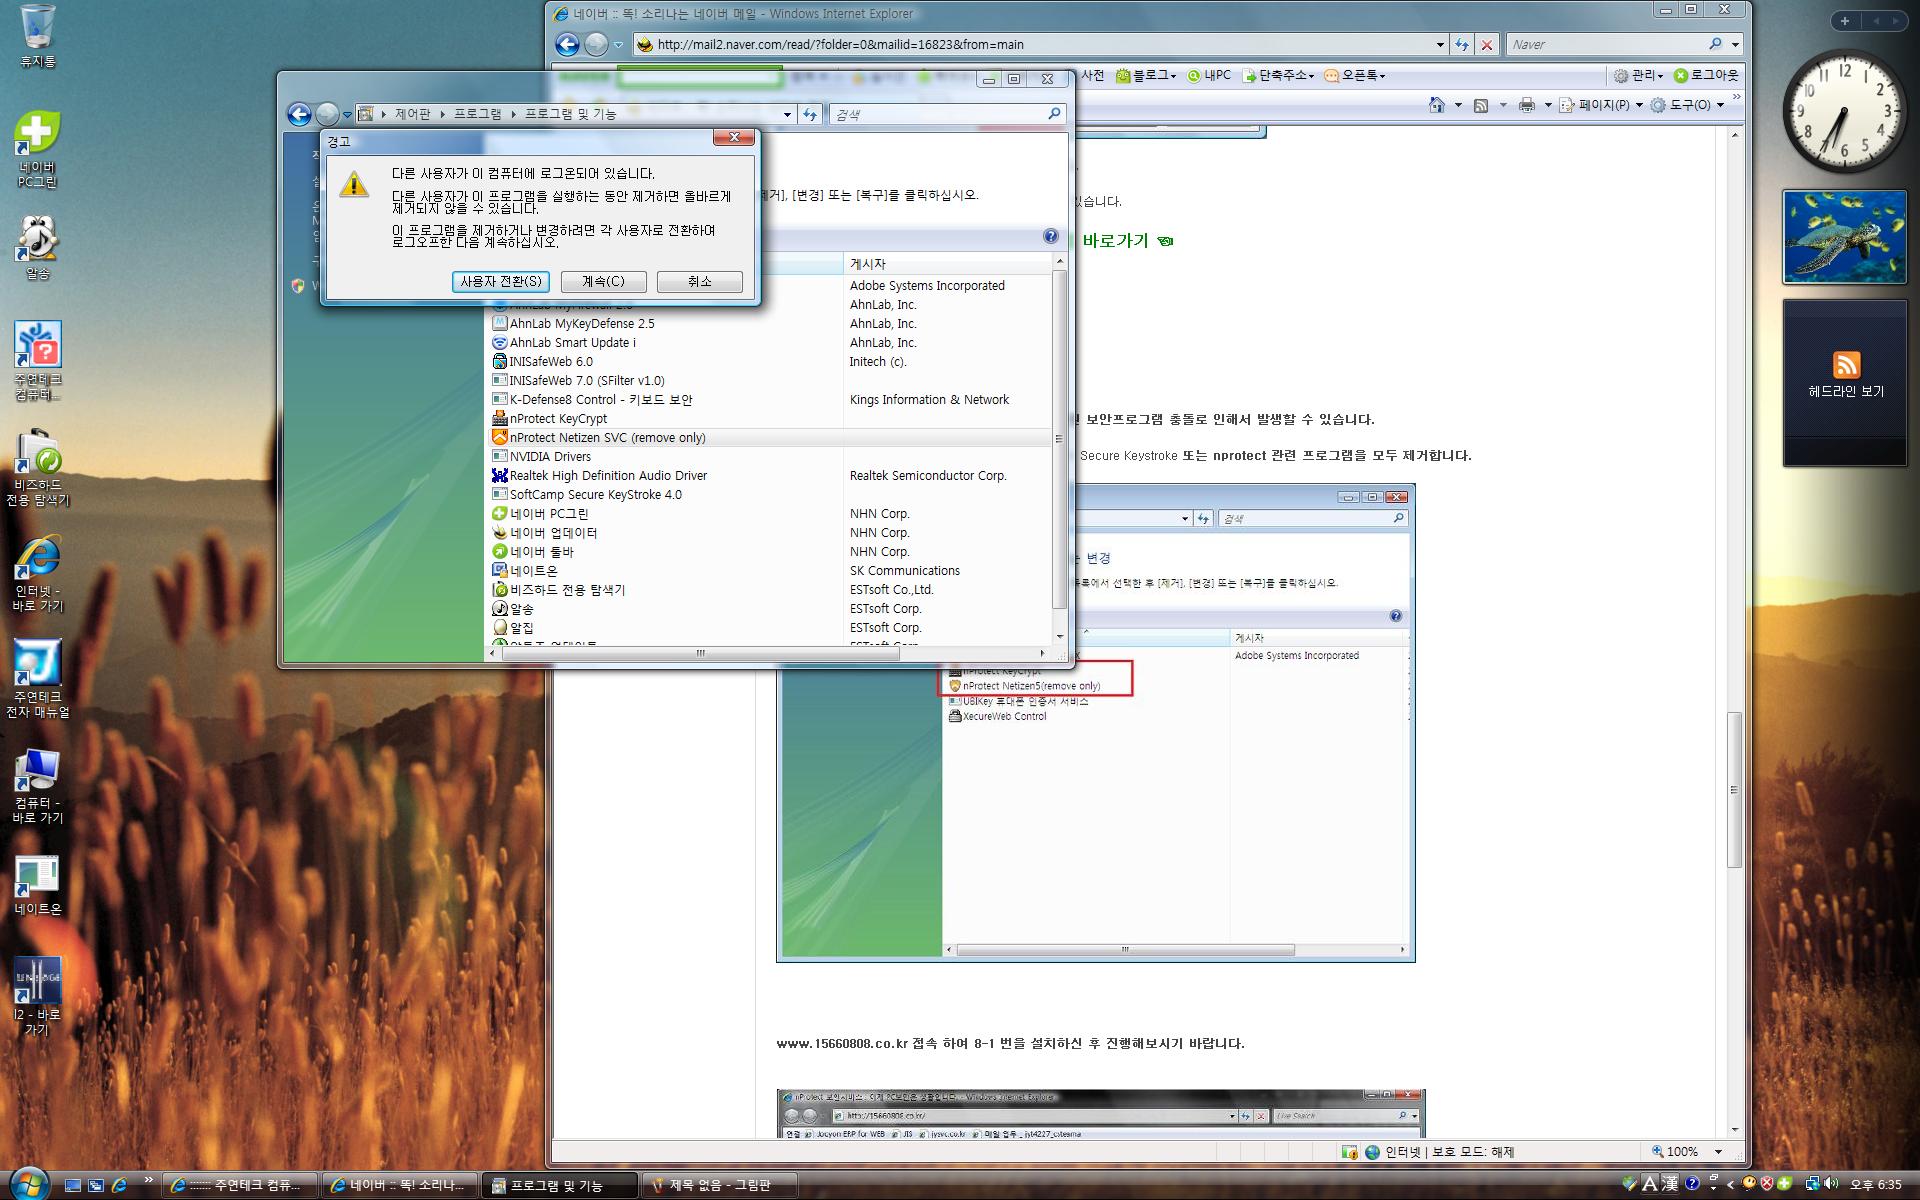Click 로그아웃 in the Naver toolbar
The image size is (1920, 1200).
tap(1706, 75)
